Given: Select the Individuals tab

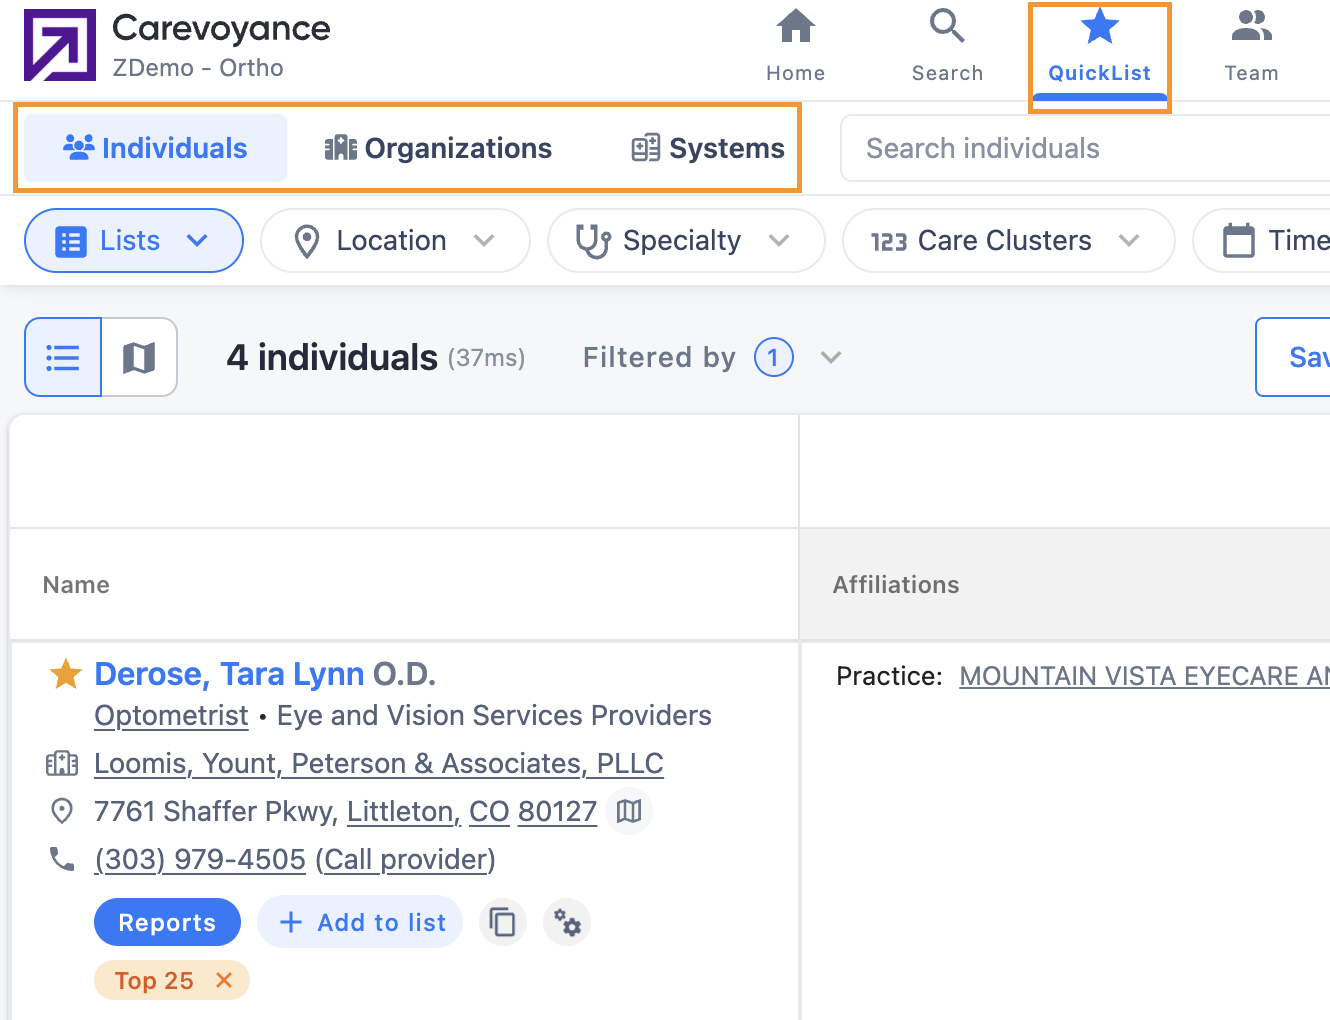Looking at the screenshot, I should click(x=155, y=148).
